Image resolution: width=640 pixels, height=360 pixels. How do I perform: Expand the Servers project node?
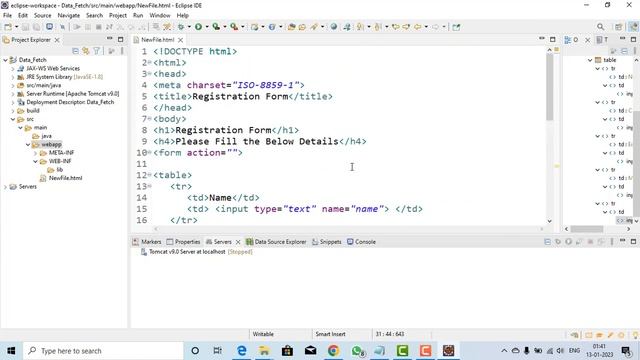click(5, 187)
